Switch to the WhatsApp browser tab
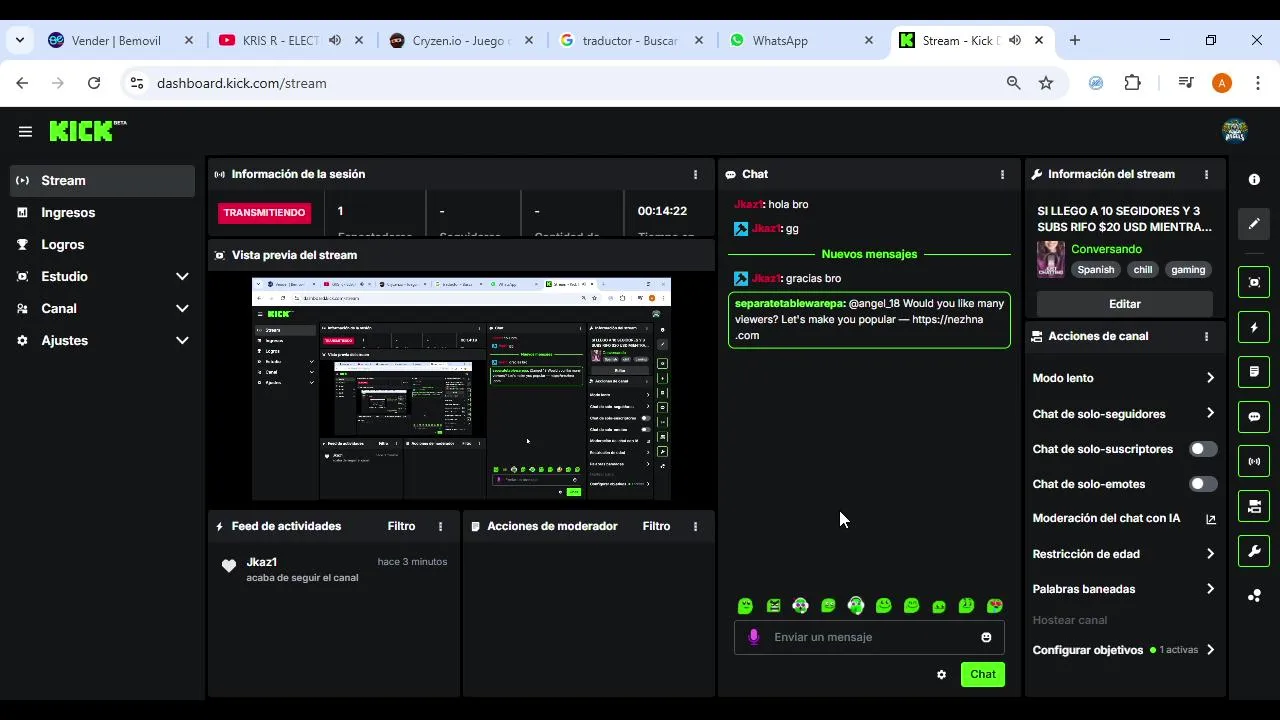1280x720 pixels. 802,40
